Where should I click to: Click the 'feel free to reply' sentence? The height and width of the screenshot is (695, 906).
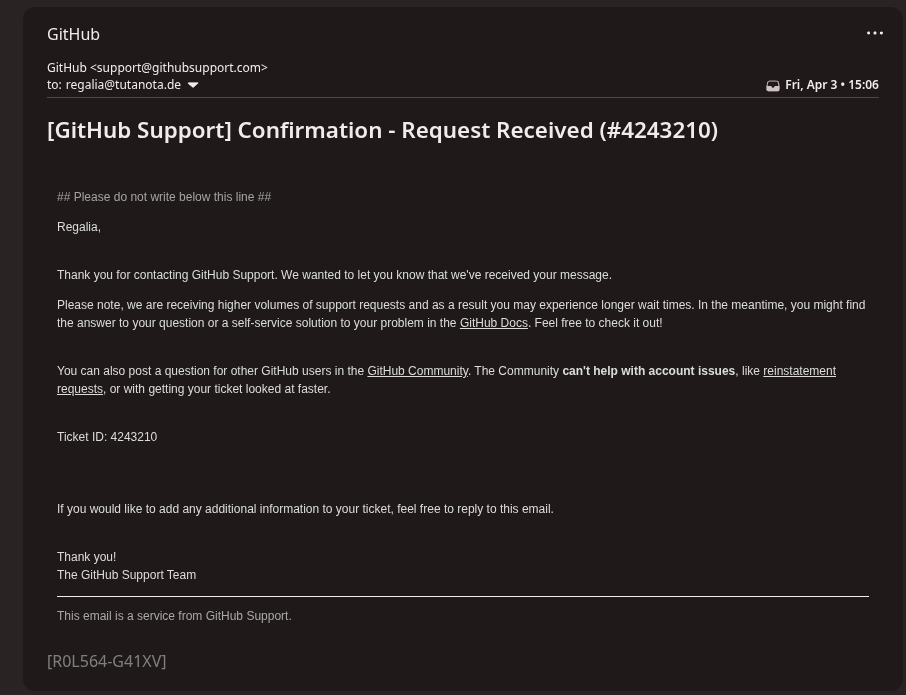305,509
